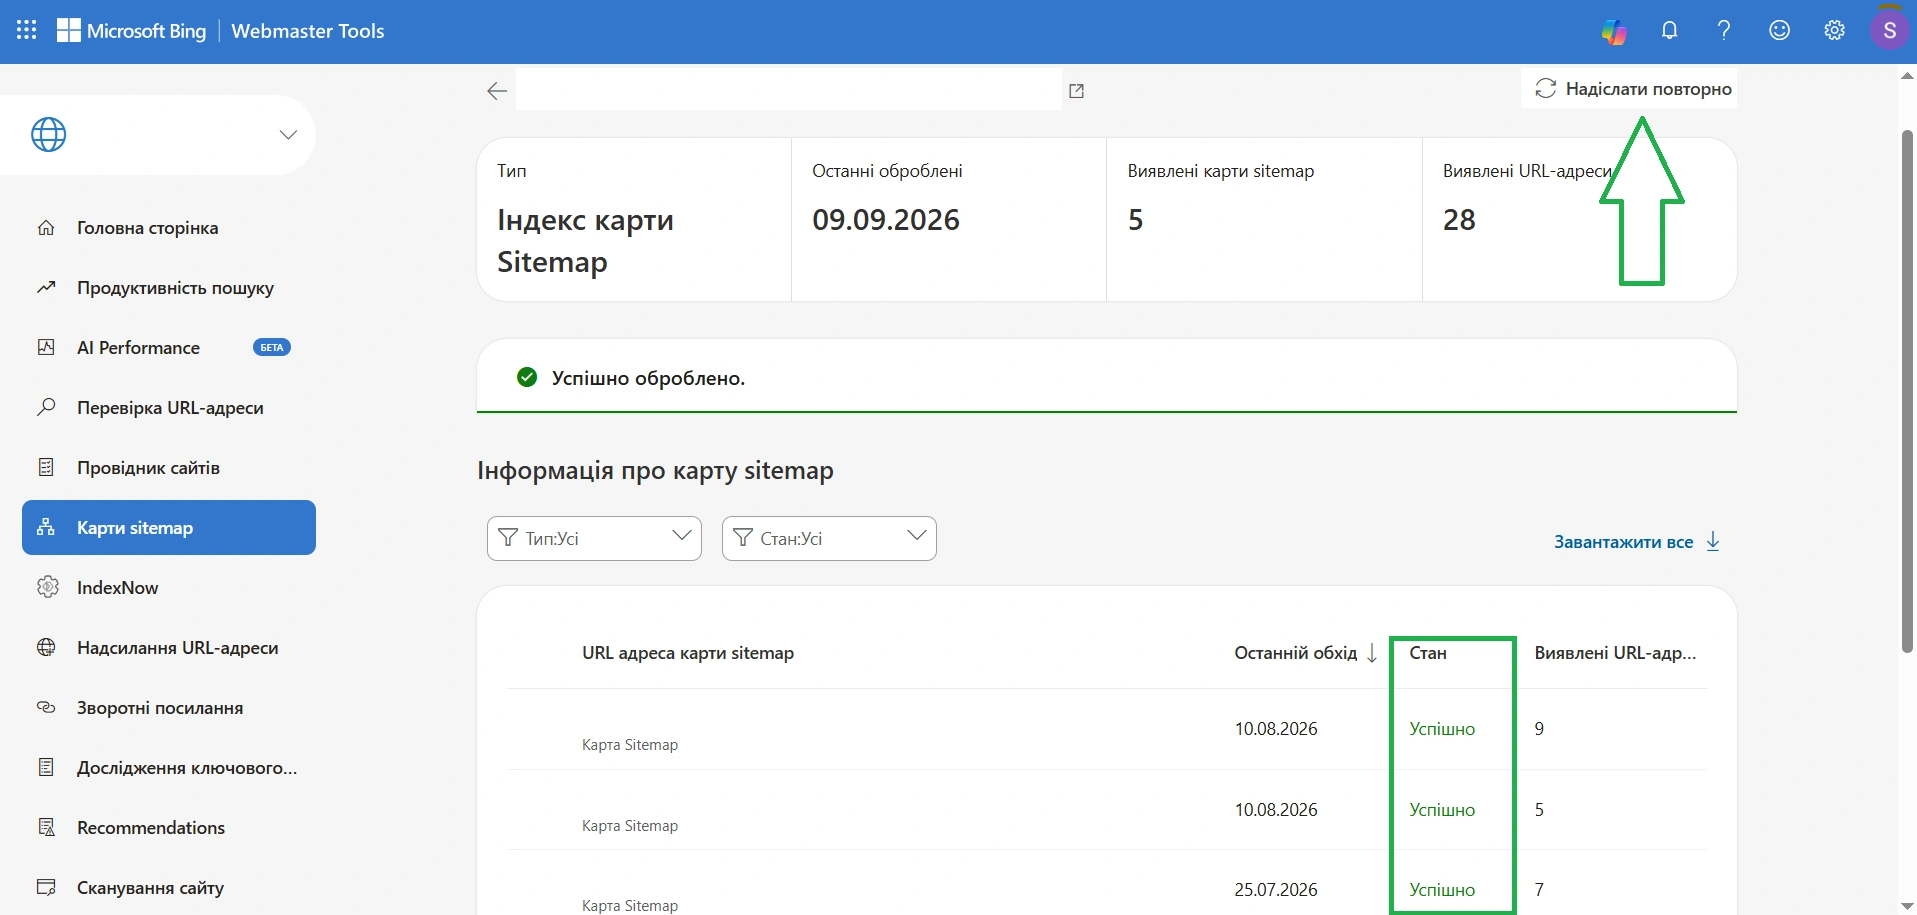The height and width of the screenshot is (915, 1917).
Task: Open the settings gear in header
Action: (x=1834, y=31)
